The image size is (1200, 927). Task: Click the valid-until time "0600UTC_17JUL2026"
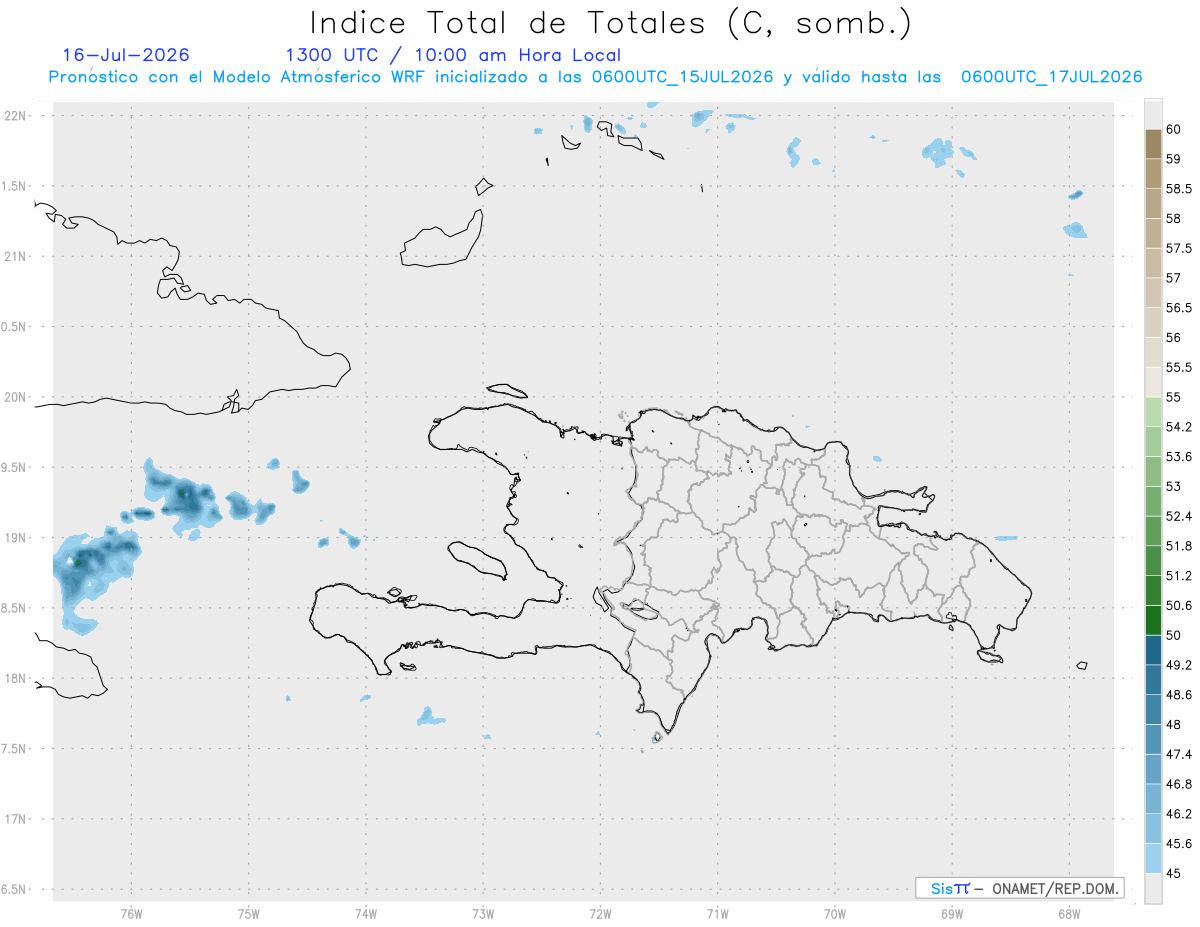coord(1051,77)
